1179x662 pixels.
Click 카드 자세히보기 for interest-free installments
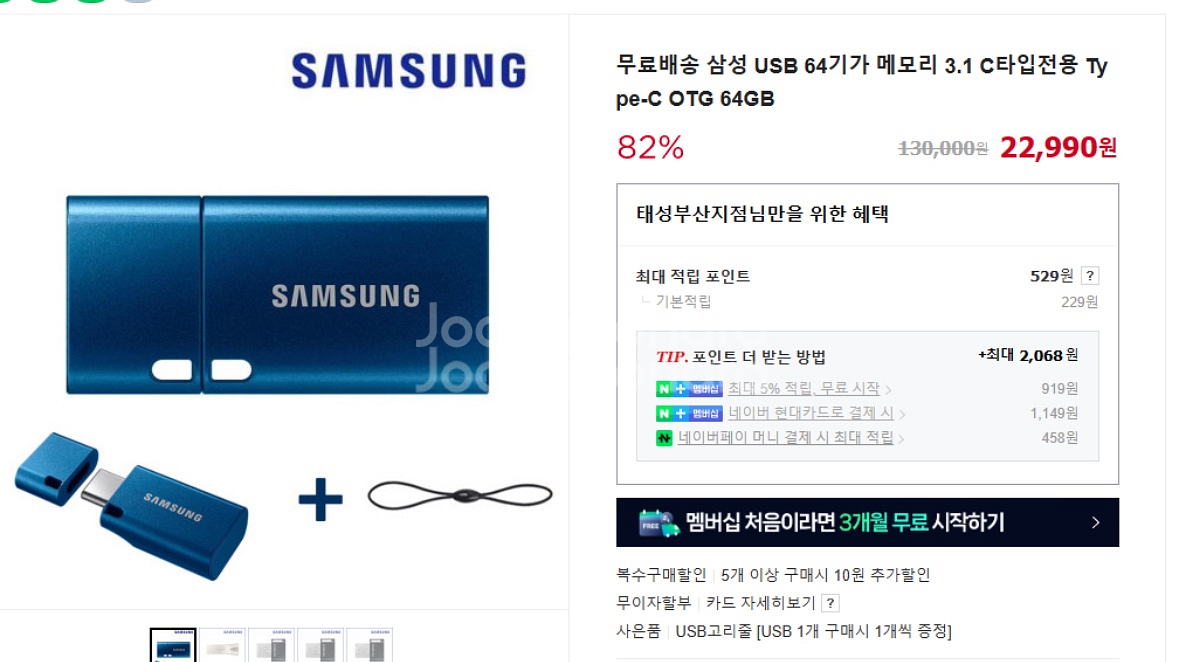(x=760, y=603)
